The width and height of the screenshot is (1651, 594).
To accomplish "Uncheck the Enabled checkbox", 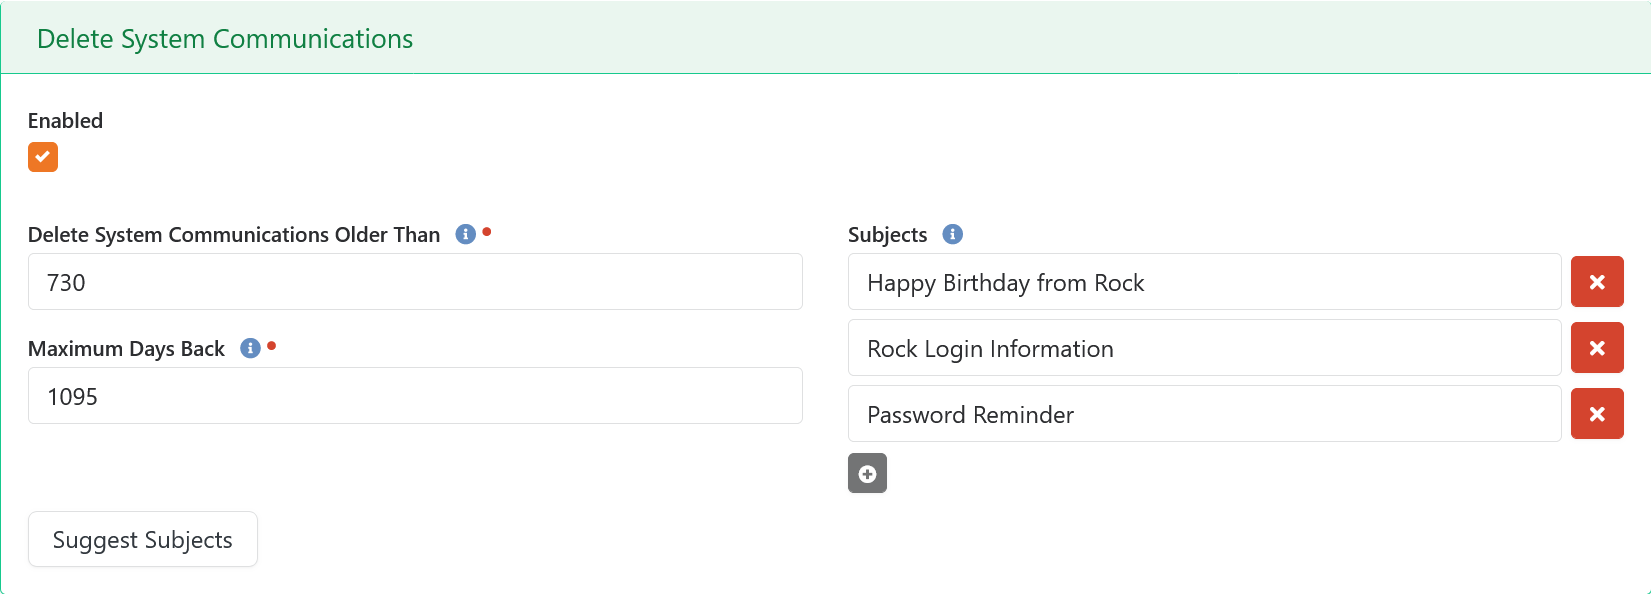I will click(43, 157).
